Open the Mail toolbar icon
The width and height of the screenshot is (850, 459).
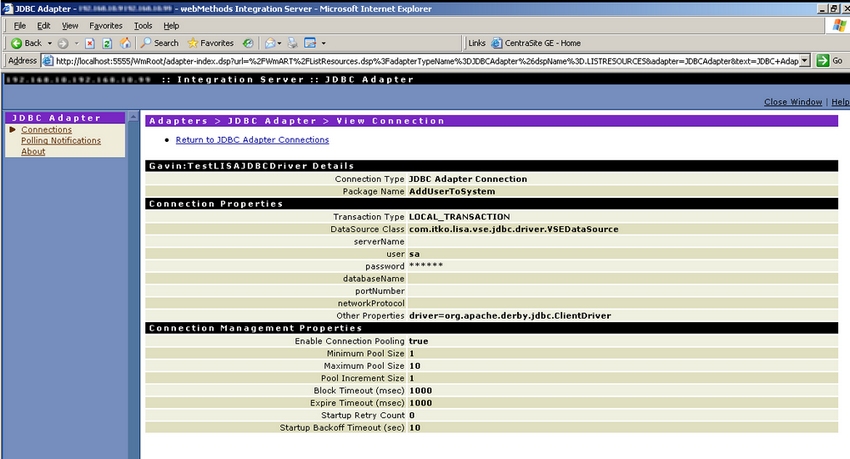[x=271, y=43]
